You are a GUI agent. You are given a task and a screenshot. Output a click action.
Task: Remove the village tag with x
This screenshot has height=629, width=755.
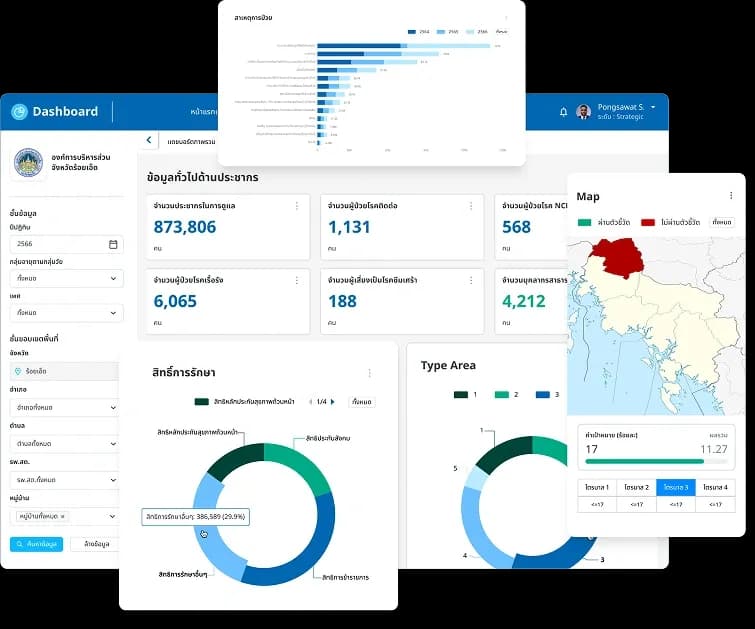click(63, 516)
